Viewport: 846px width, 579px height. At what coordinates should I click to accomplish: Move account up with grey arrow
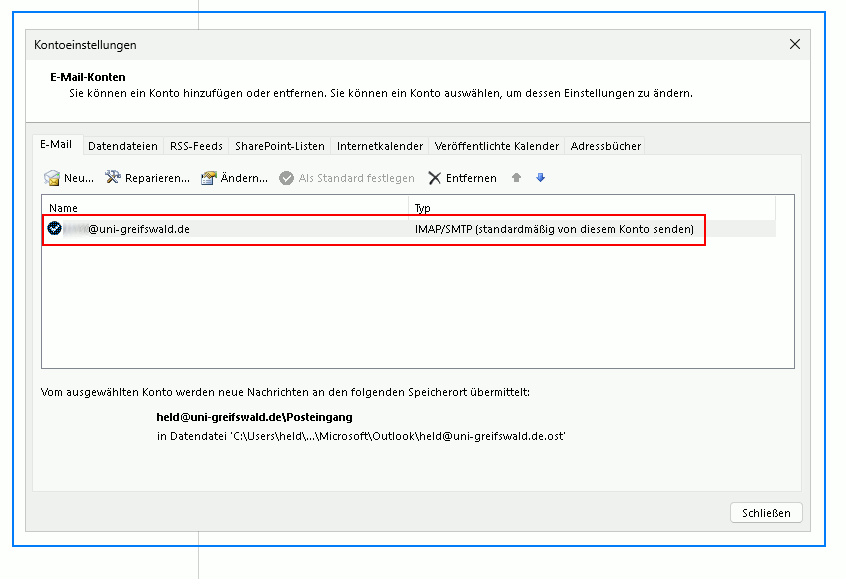click(x=516, y=178)
